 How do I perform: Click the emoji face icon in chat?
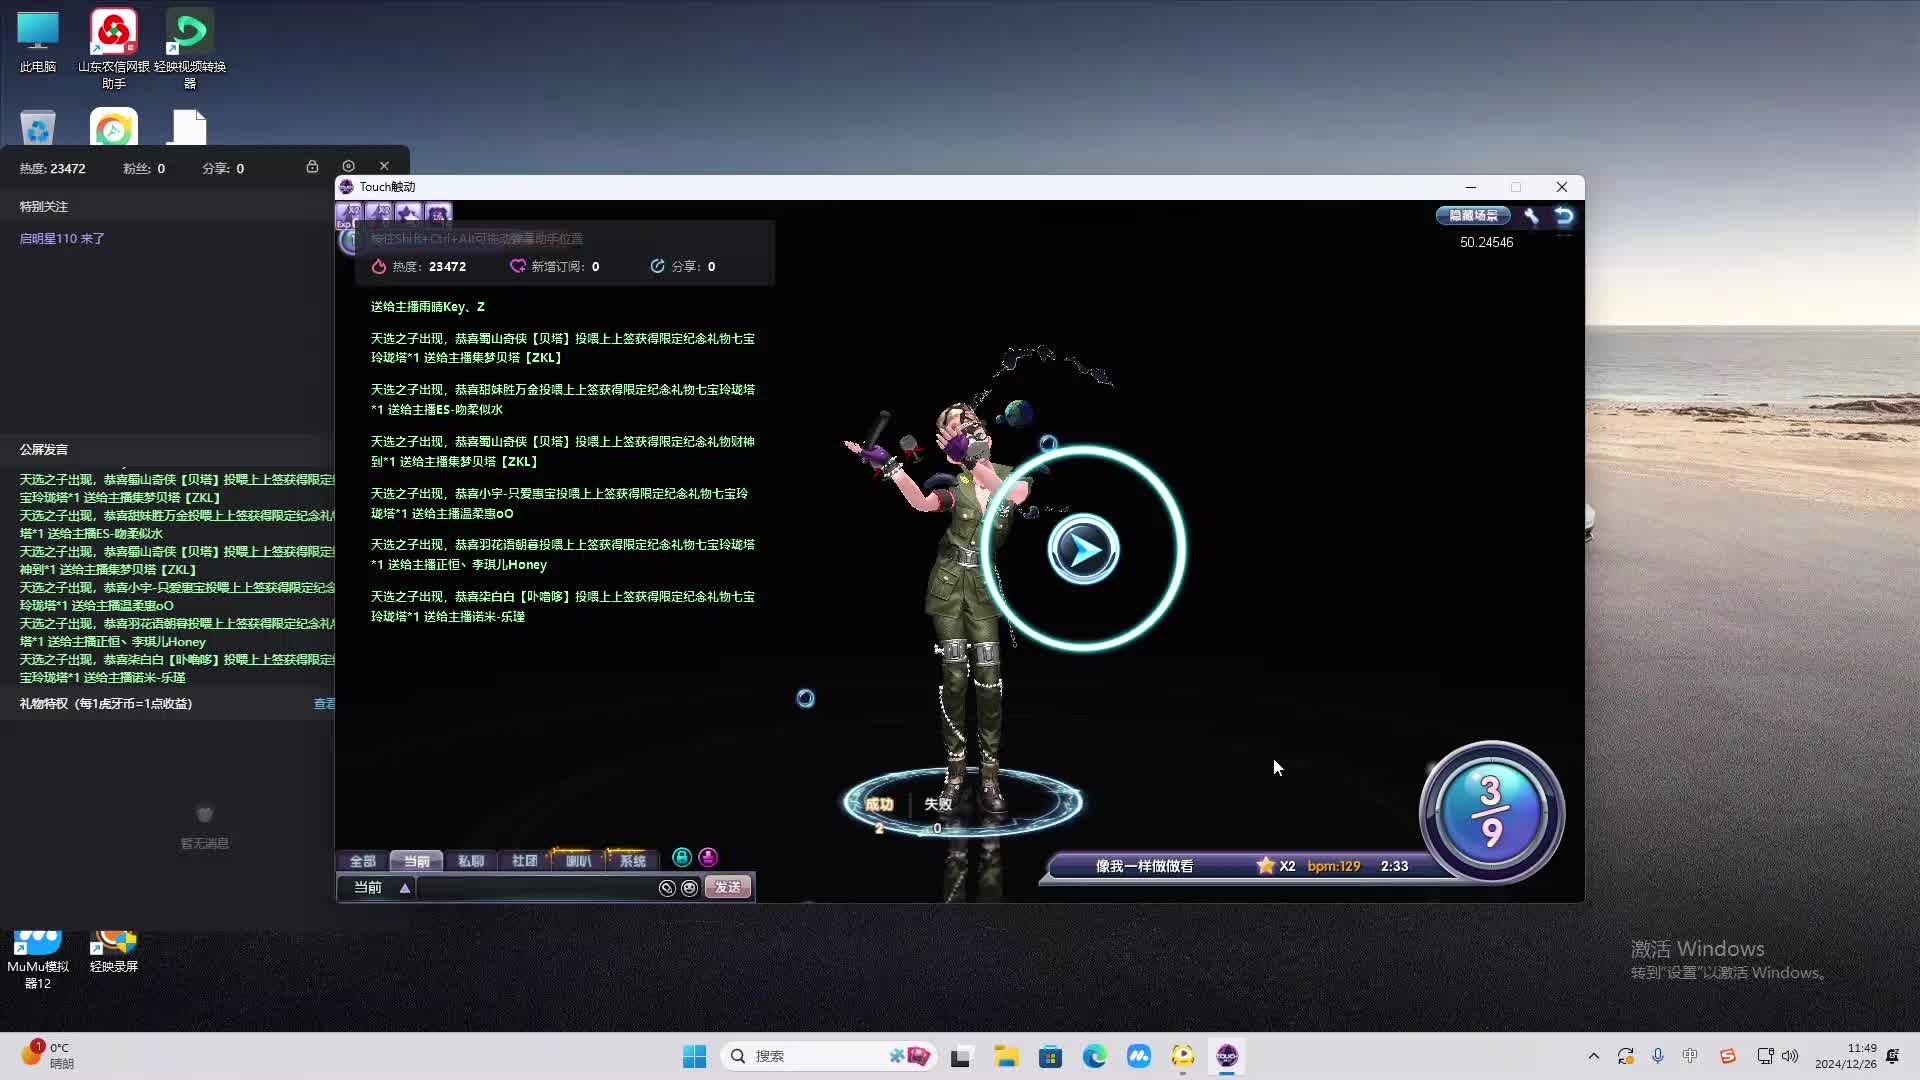(x=689, y=888)
